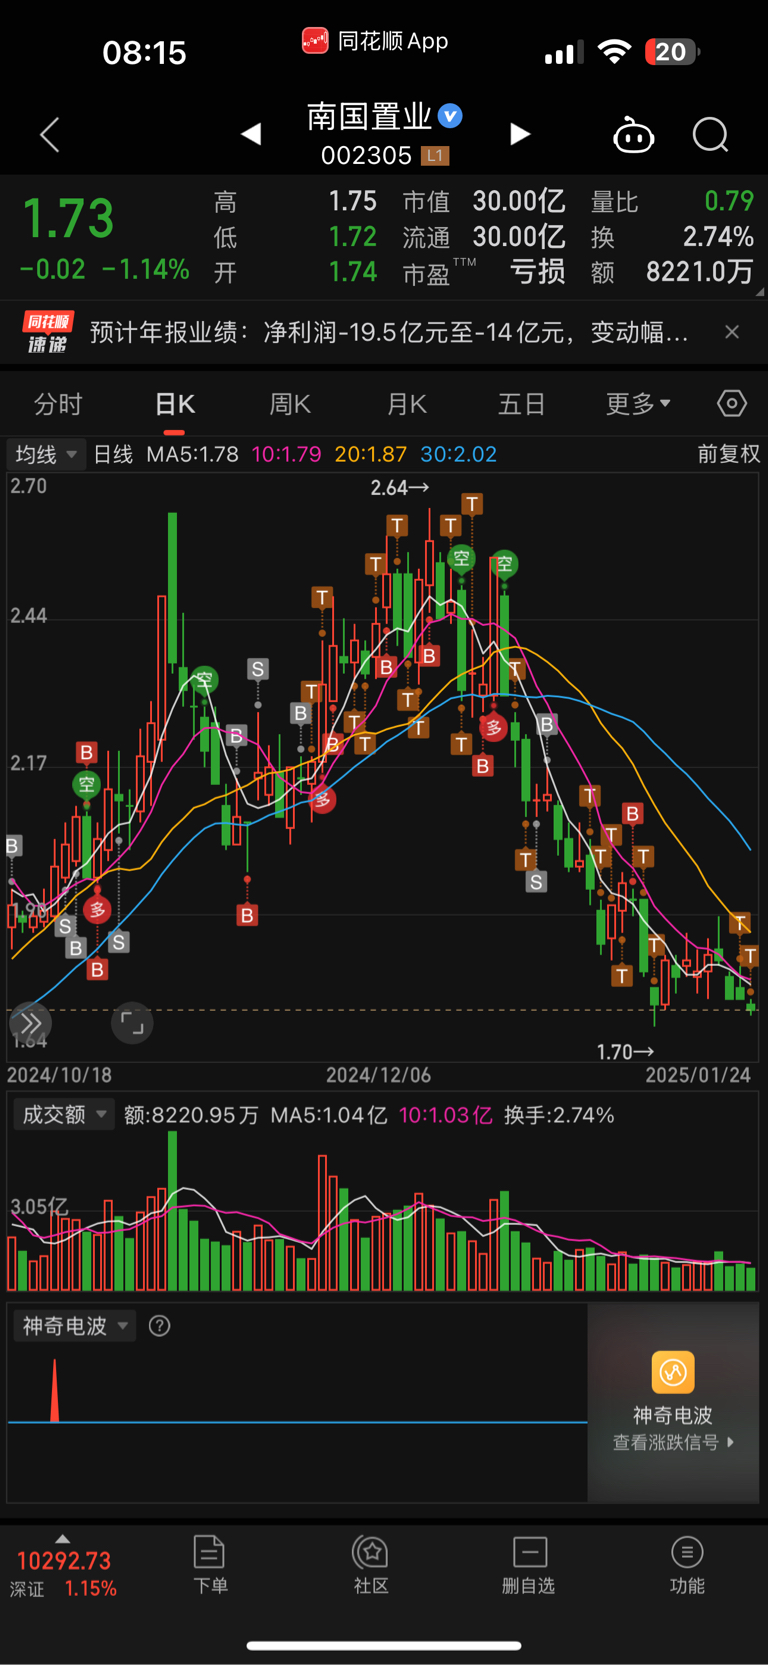768x1665 pixels.
Task: Expand chart with double-chevron icon
Action: [30, 1023]
